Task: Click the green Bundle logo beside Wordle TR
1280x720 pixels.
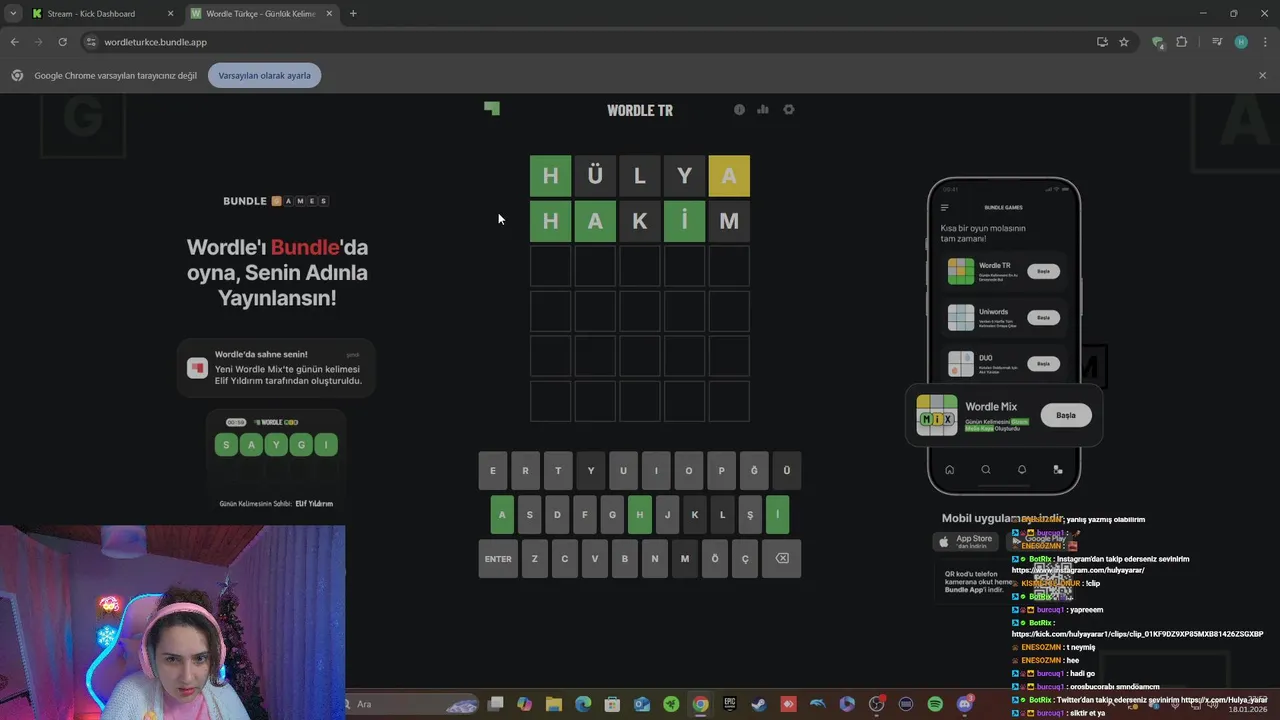Action: 492,108
